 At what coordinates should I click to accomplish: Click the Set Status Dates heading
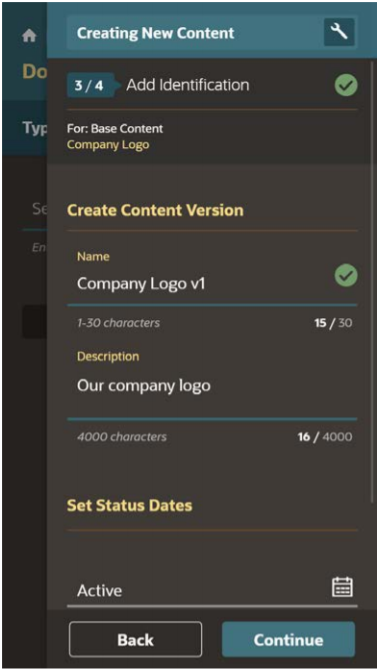point(130,505)
